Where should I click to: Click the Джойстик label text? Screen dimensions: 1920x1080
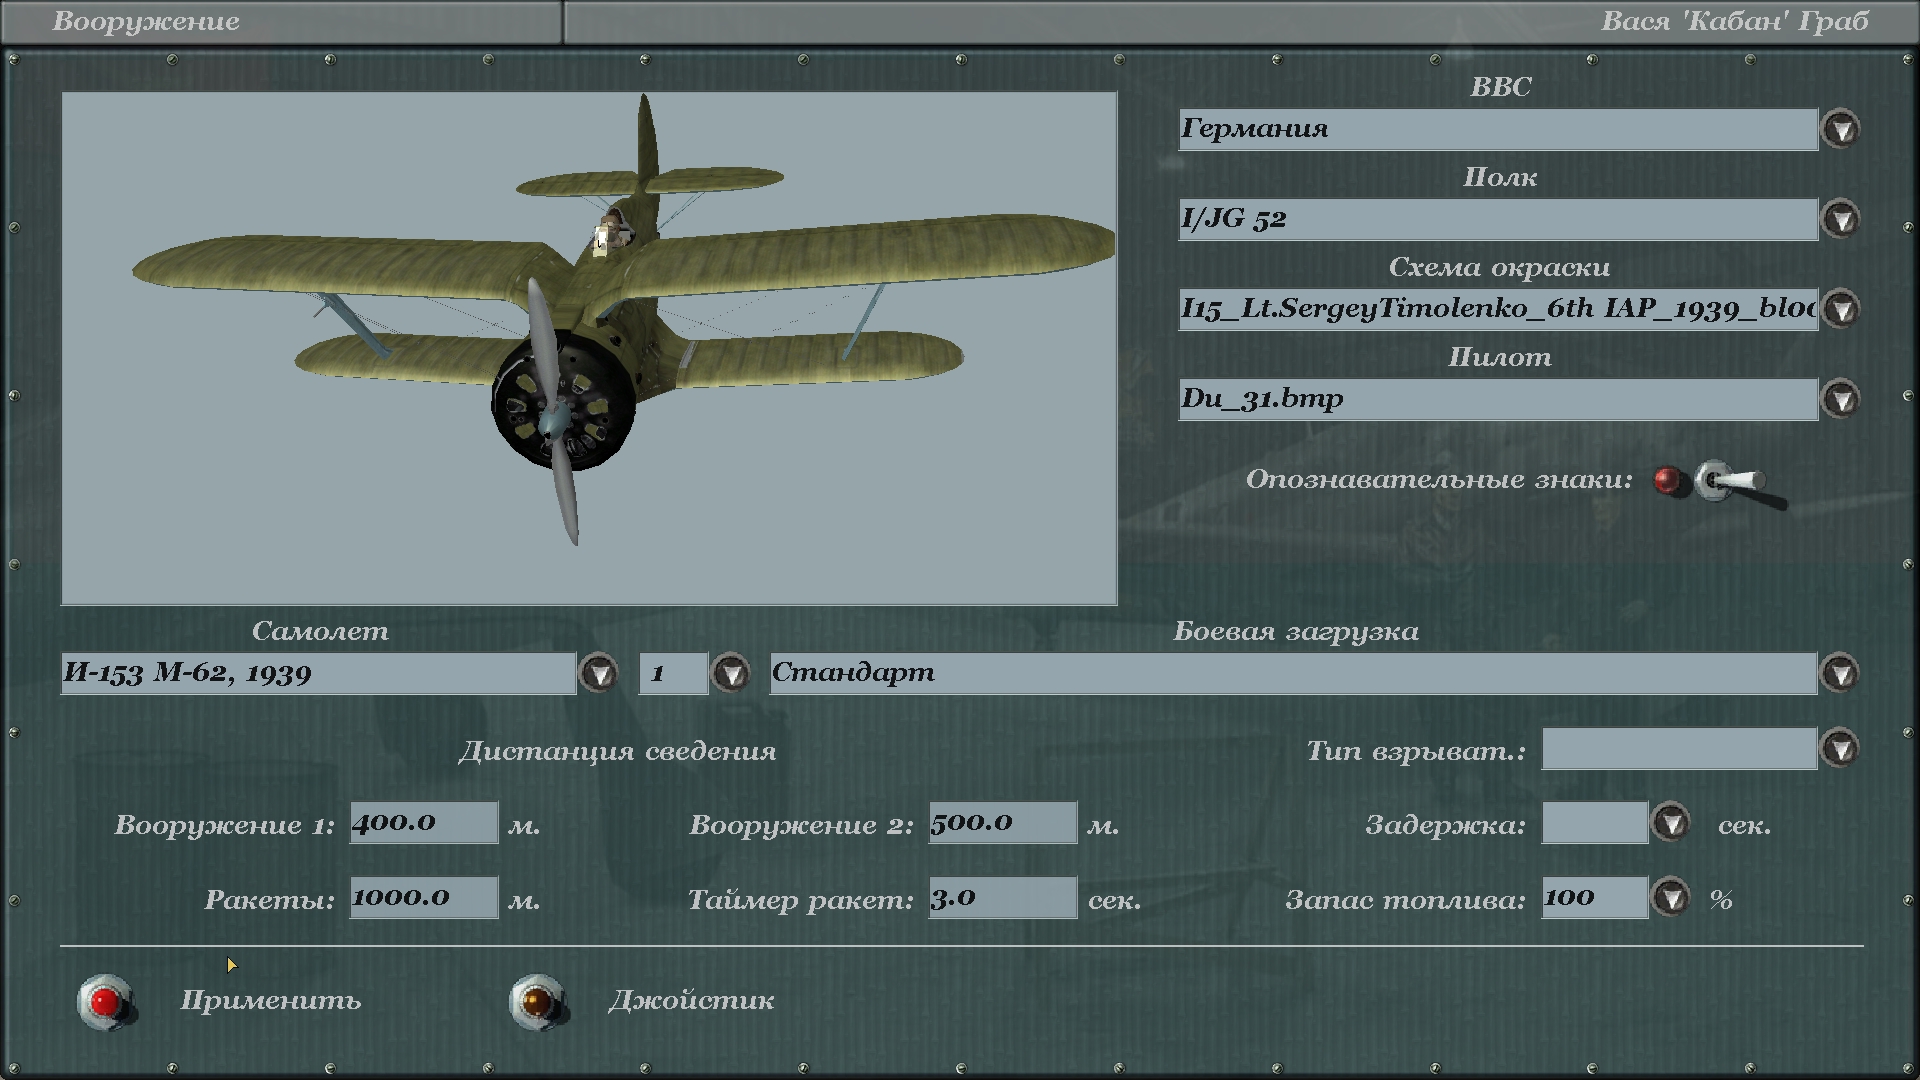click(x=691, y=1001)
